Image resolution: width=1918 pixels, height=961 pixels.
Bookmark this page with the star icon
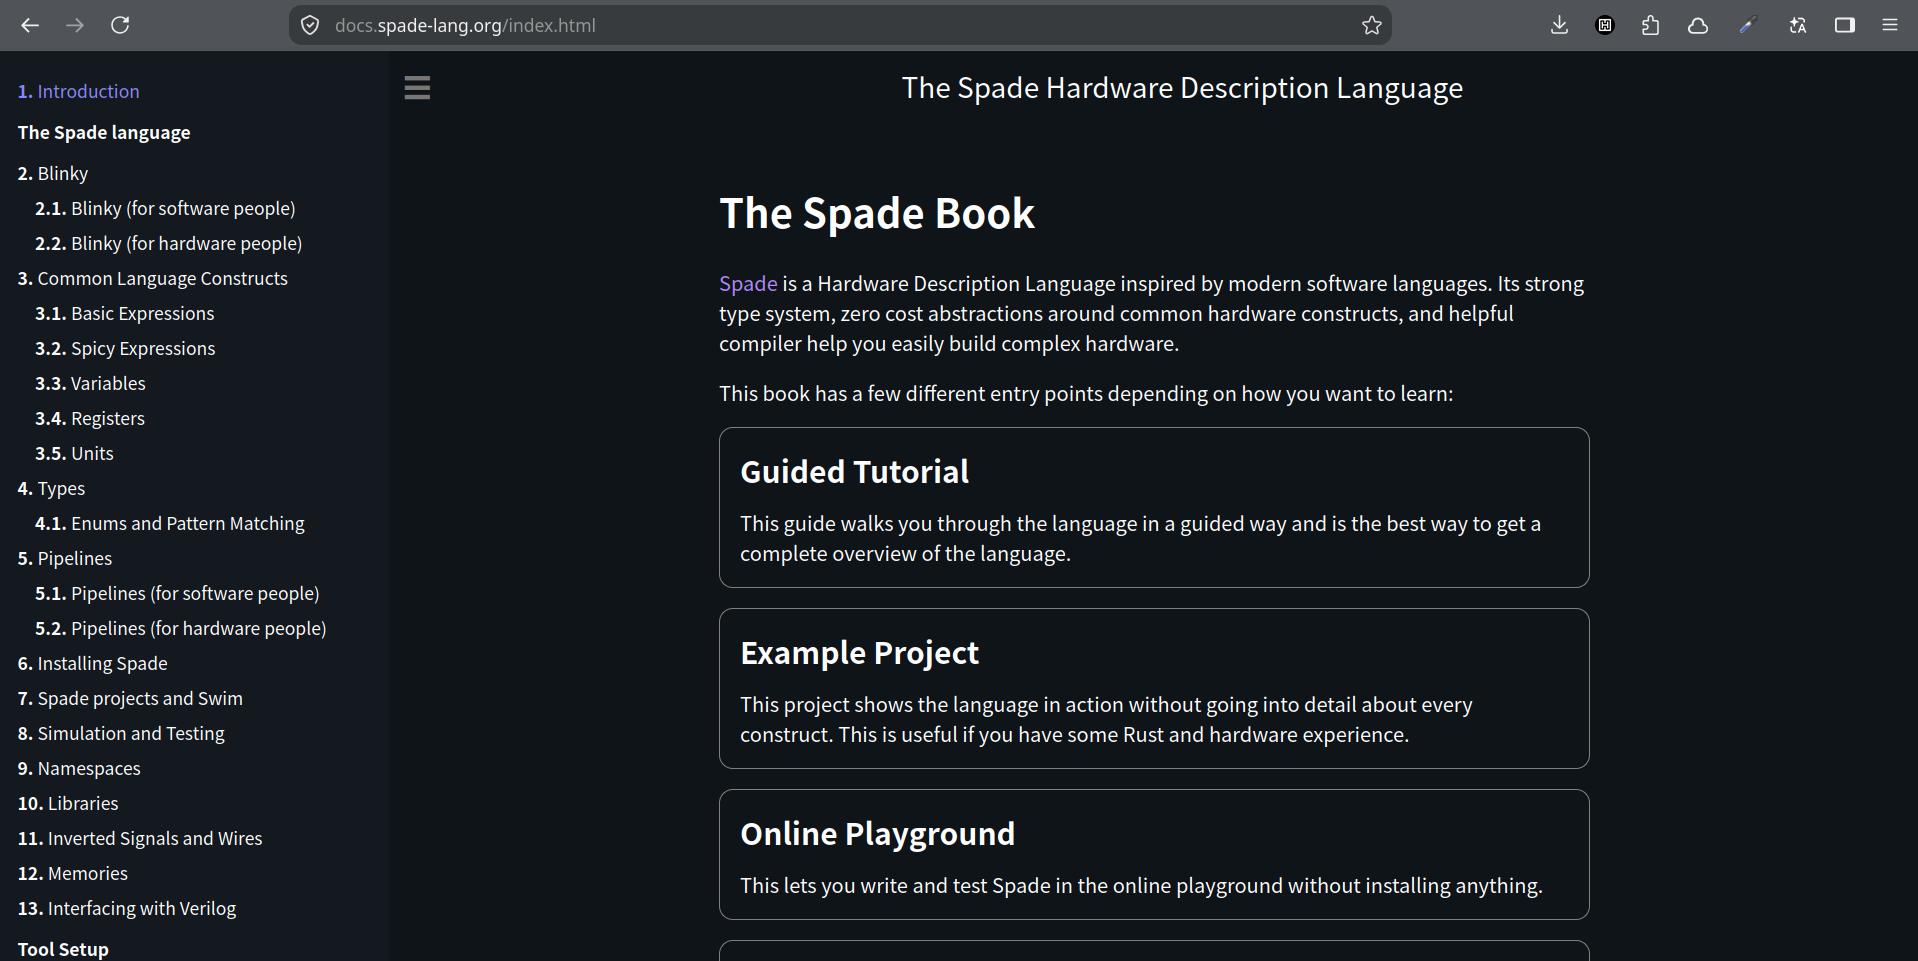click(1371, 25)
